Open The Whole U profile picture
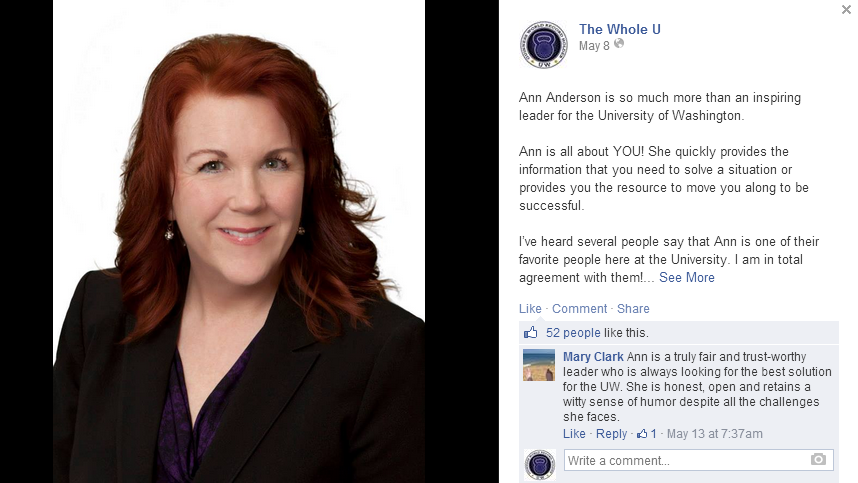 (x=543, y=45)
